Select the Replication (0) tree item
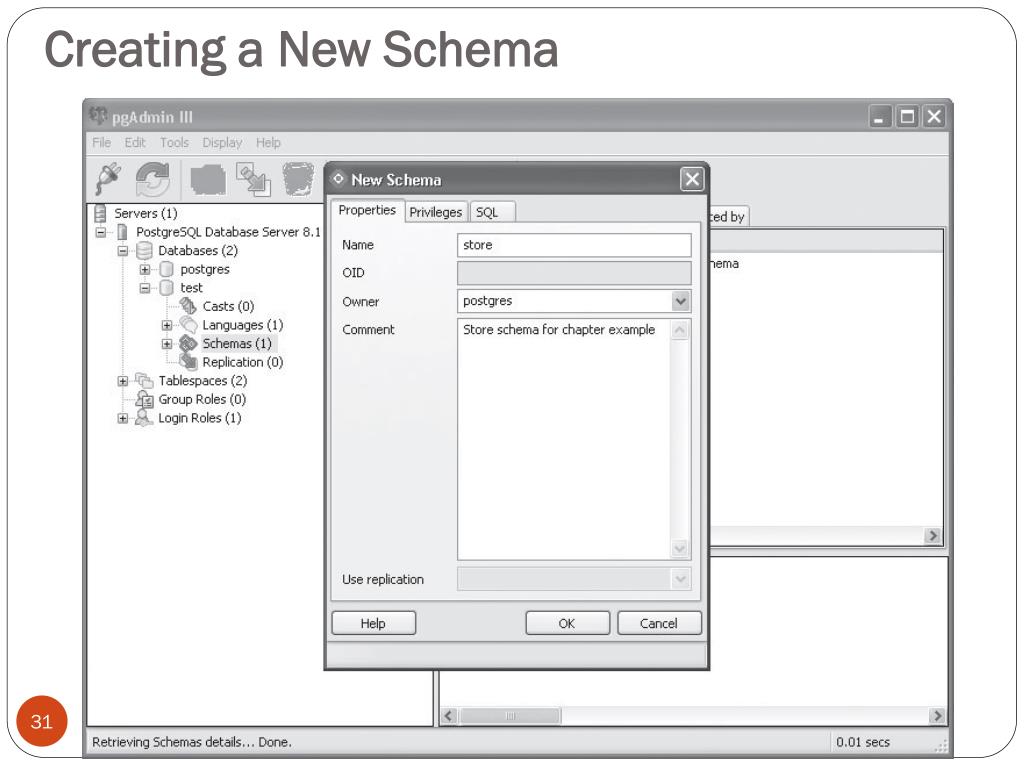 click(242, 362)
